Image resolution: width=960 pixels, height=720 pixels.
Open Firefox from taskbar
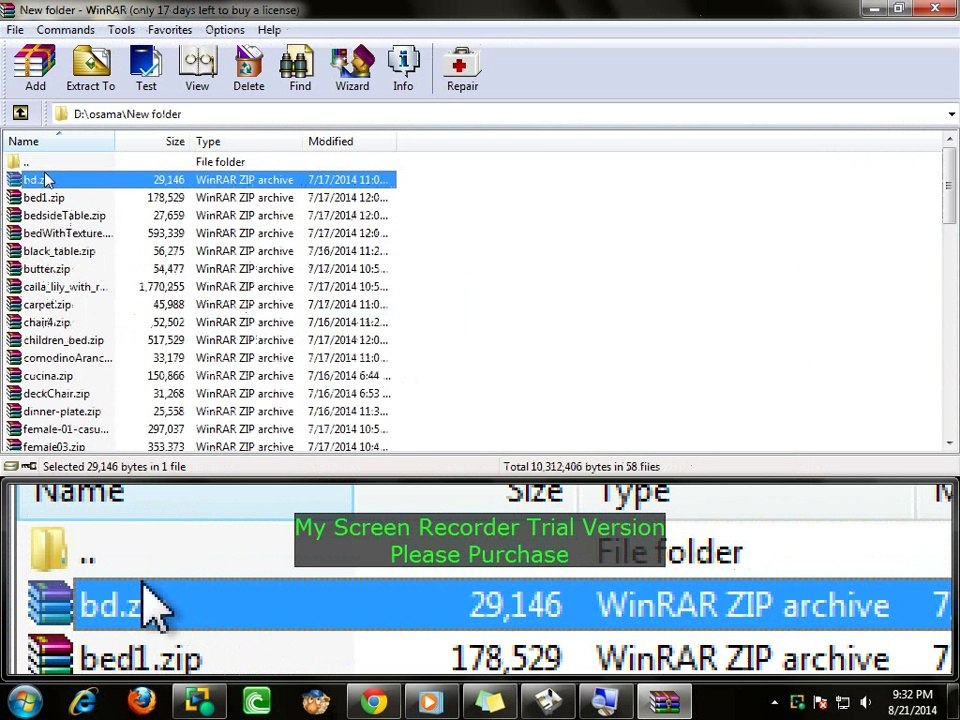pyautogui.click(x=141, y=702)
